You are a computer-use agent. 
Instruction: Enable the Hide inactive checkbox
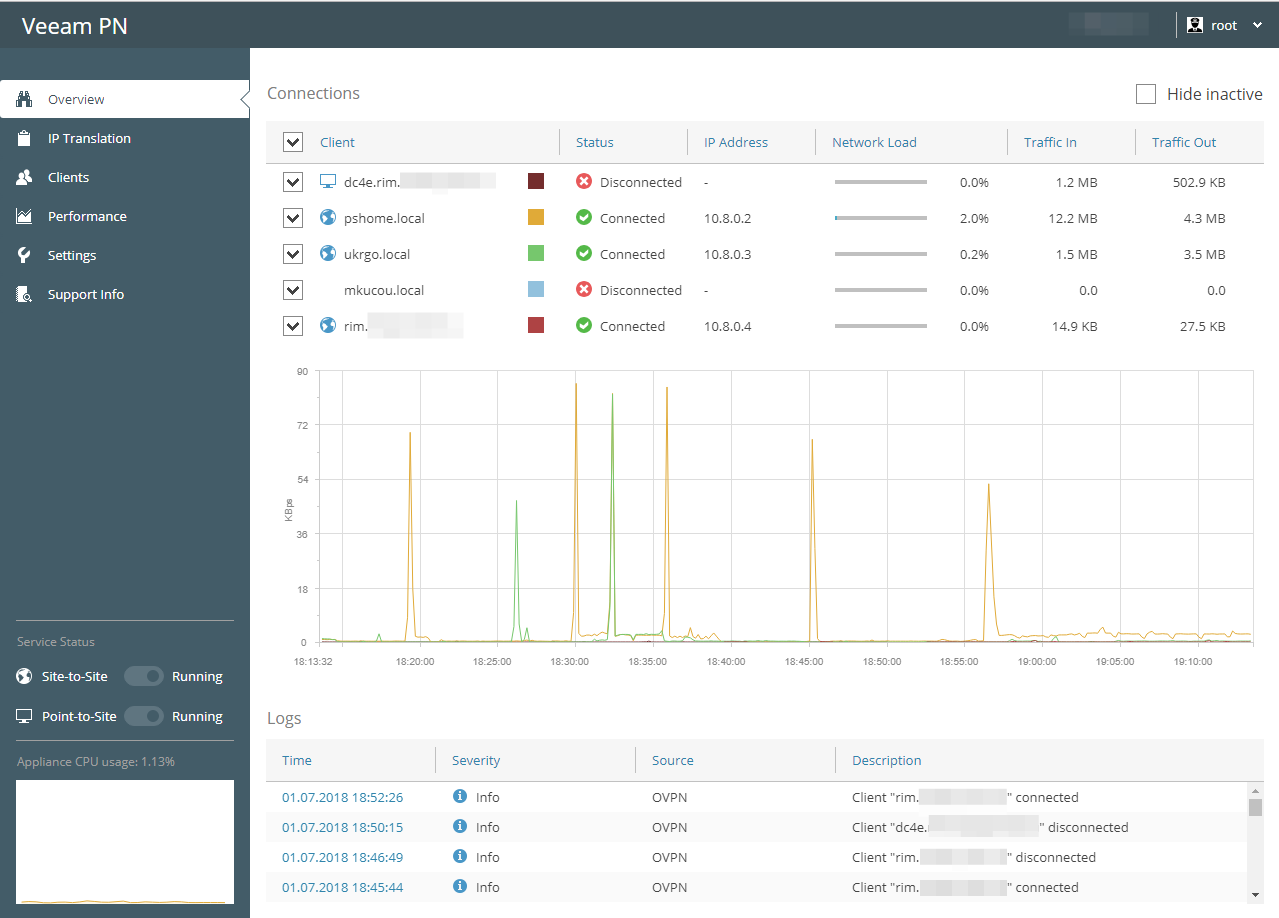click(x=1146, y=94)
